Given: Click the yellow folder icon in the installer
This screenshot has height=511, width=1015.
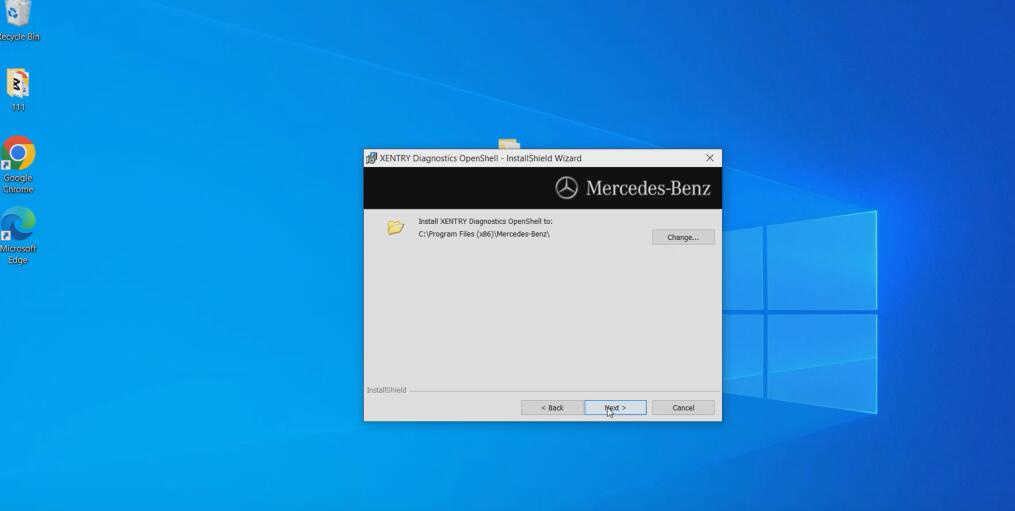Looking at the screenshot, I should click(x=396, y=227).
